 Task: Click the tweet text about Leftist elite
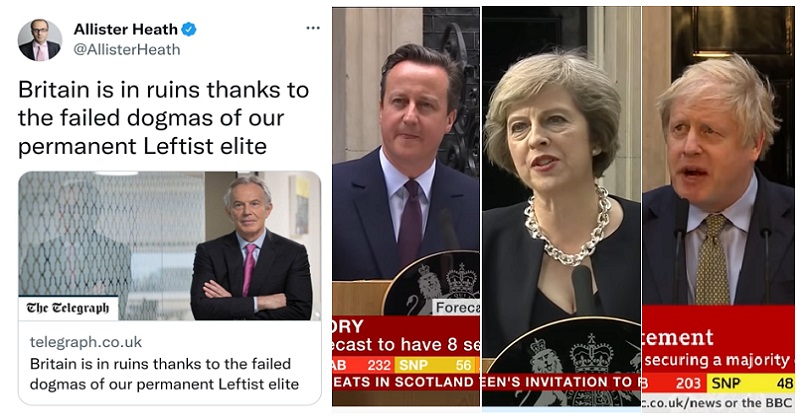pyautogui.click(x=163, y=118)
